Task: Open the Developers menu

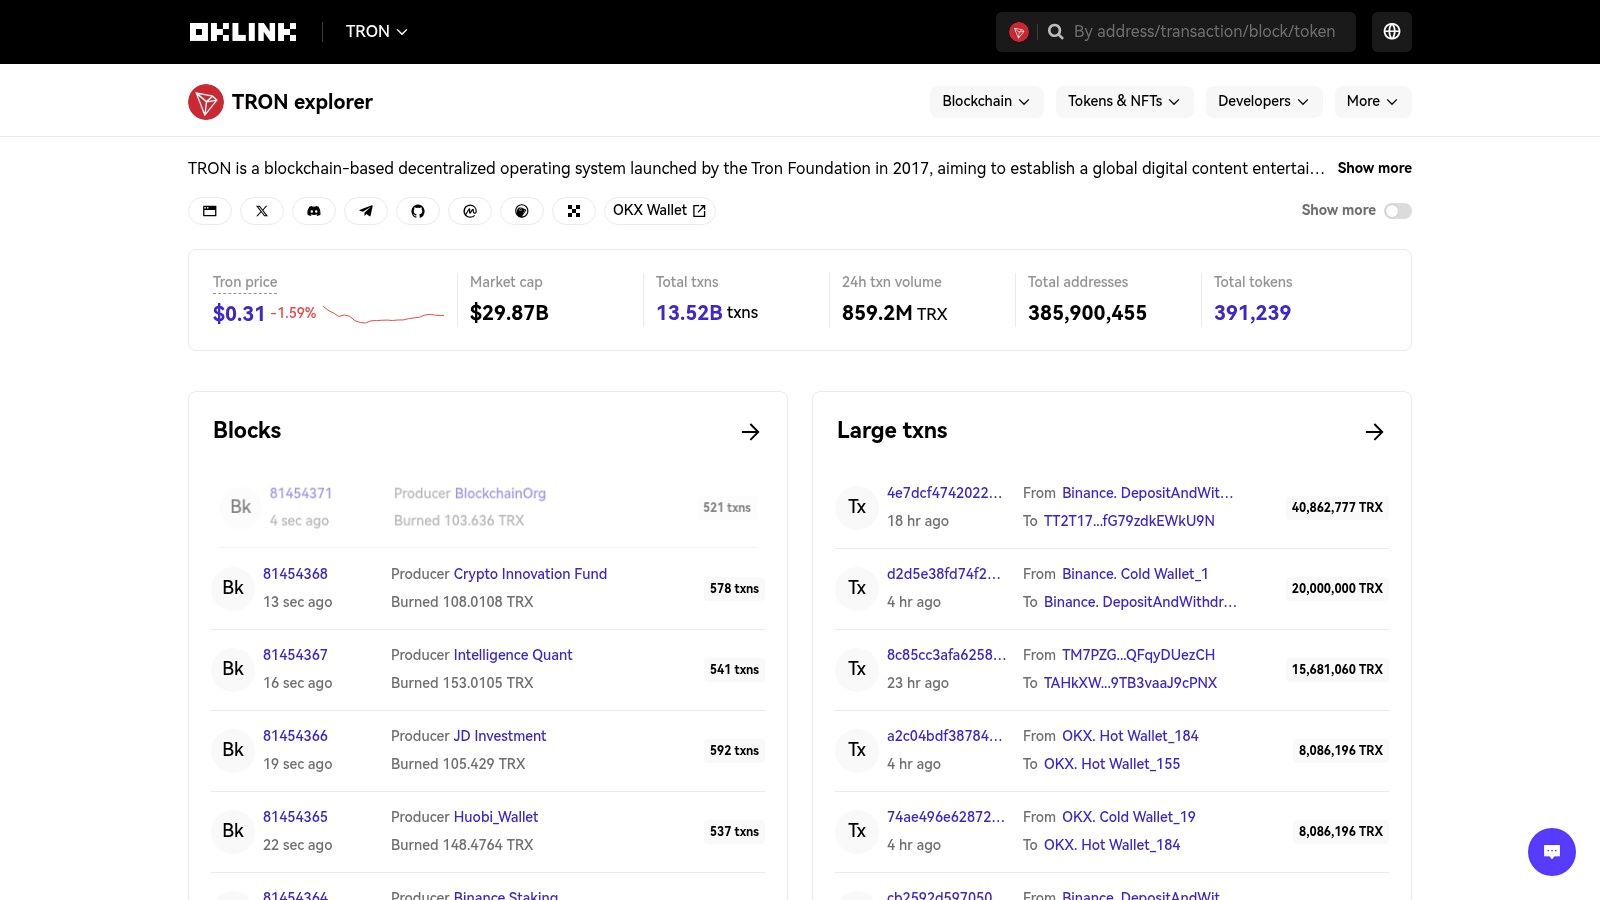Action: click(x=1263, y=101)
